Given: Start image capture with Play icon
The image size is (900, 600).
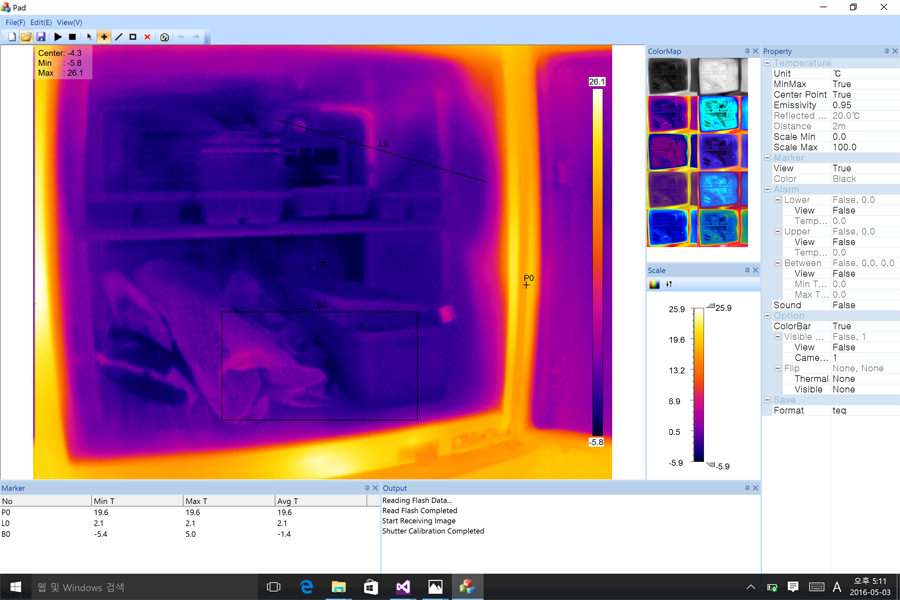Looking at the screenshot, I should [58, 37].
